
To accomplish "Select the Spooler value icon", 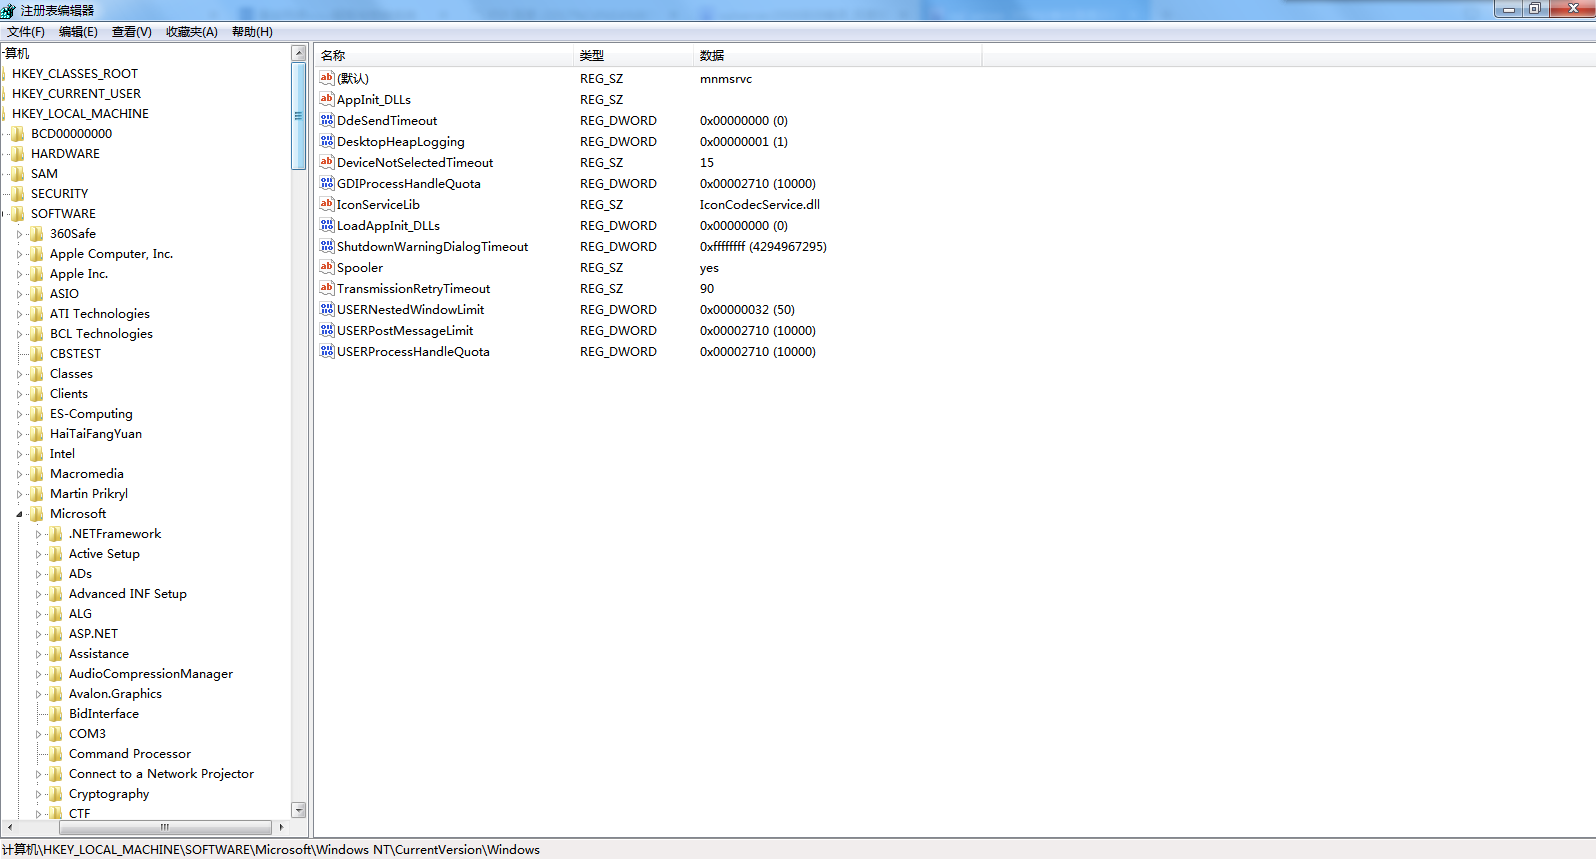I will pyautogui.click(x=326, y=267).
